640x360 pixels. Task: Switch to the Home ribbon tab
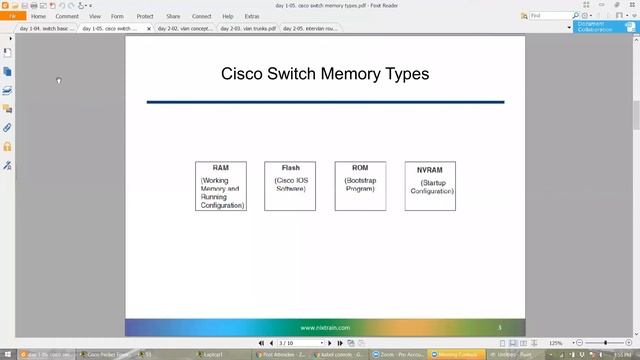pos(38,16)
